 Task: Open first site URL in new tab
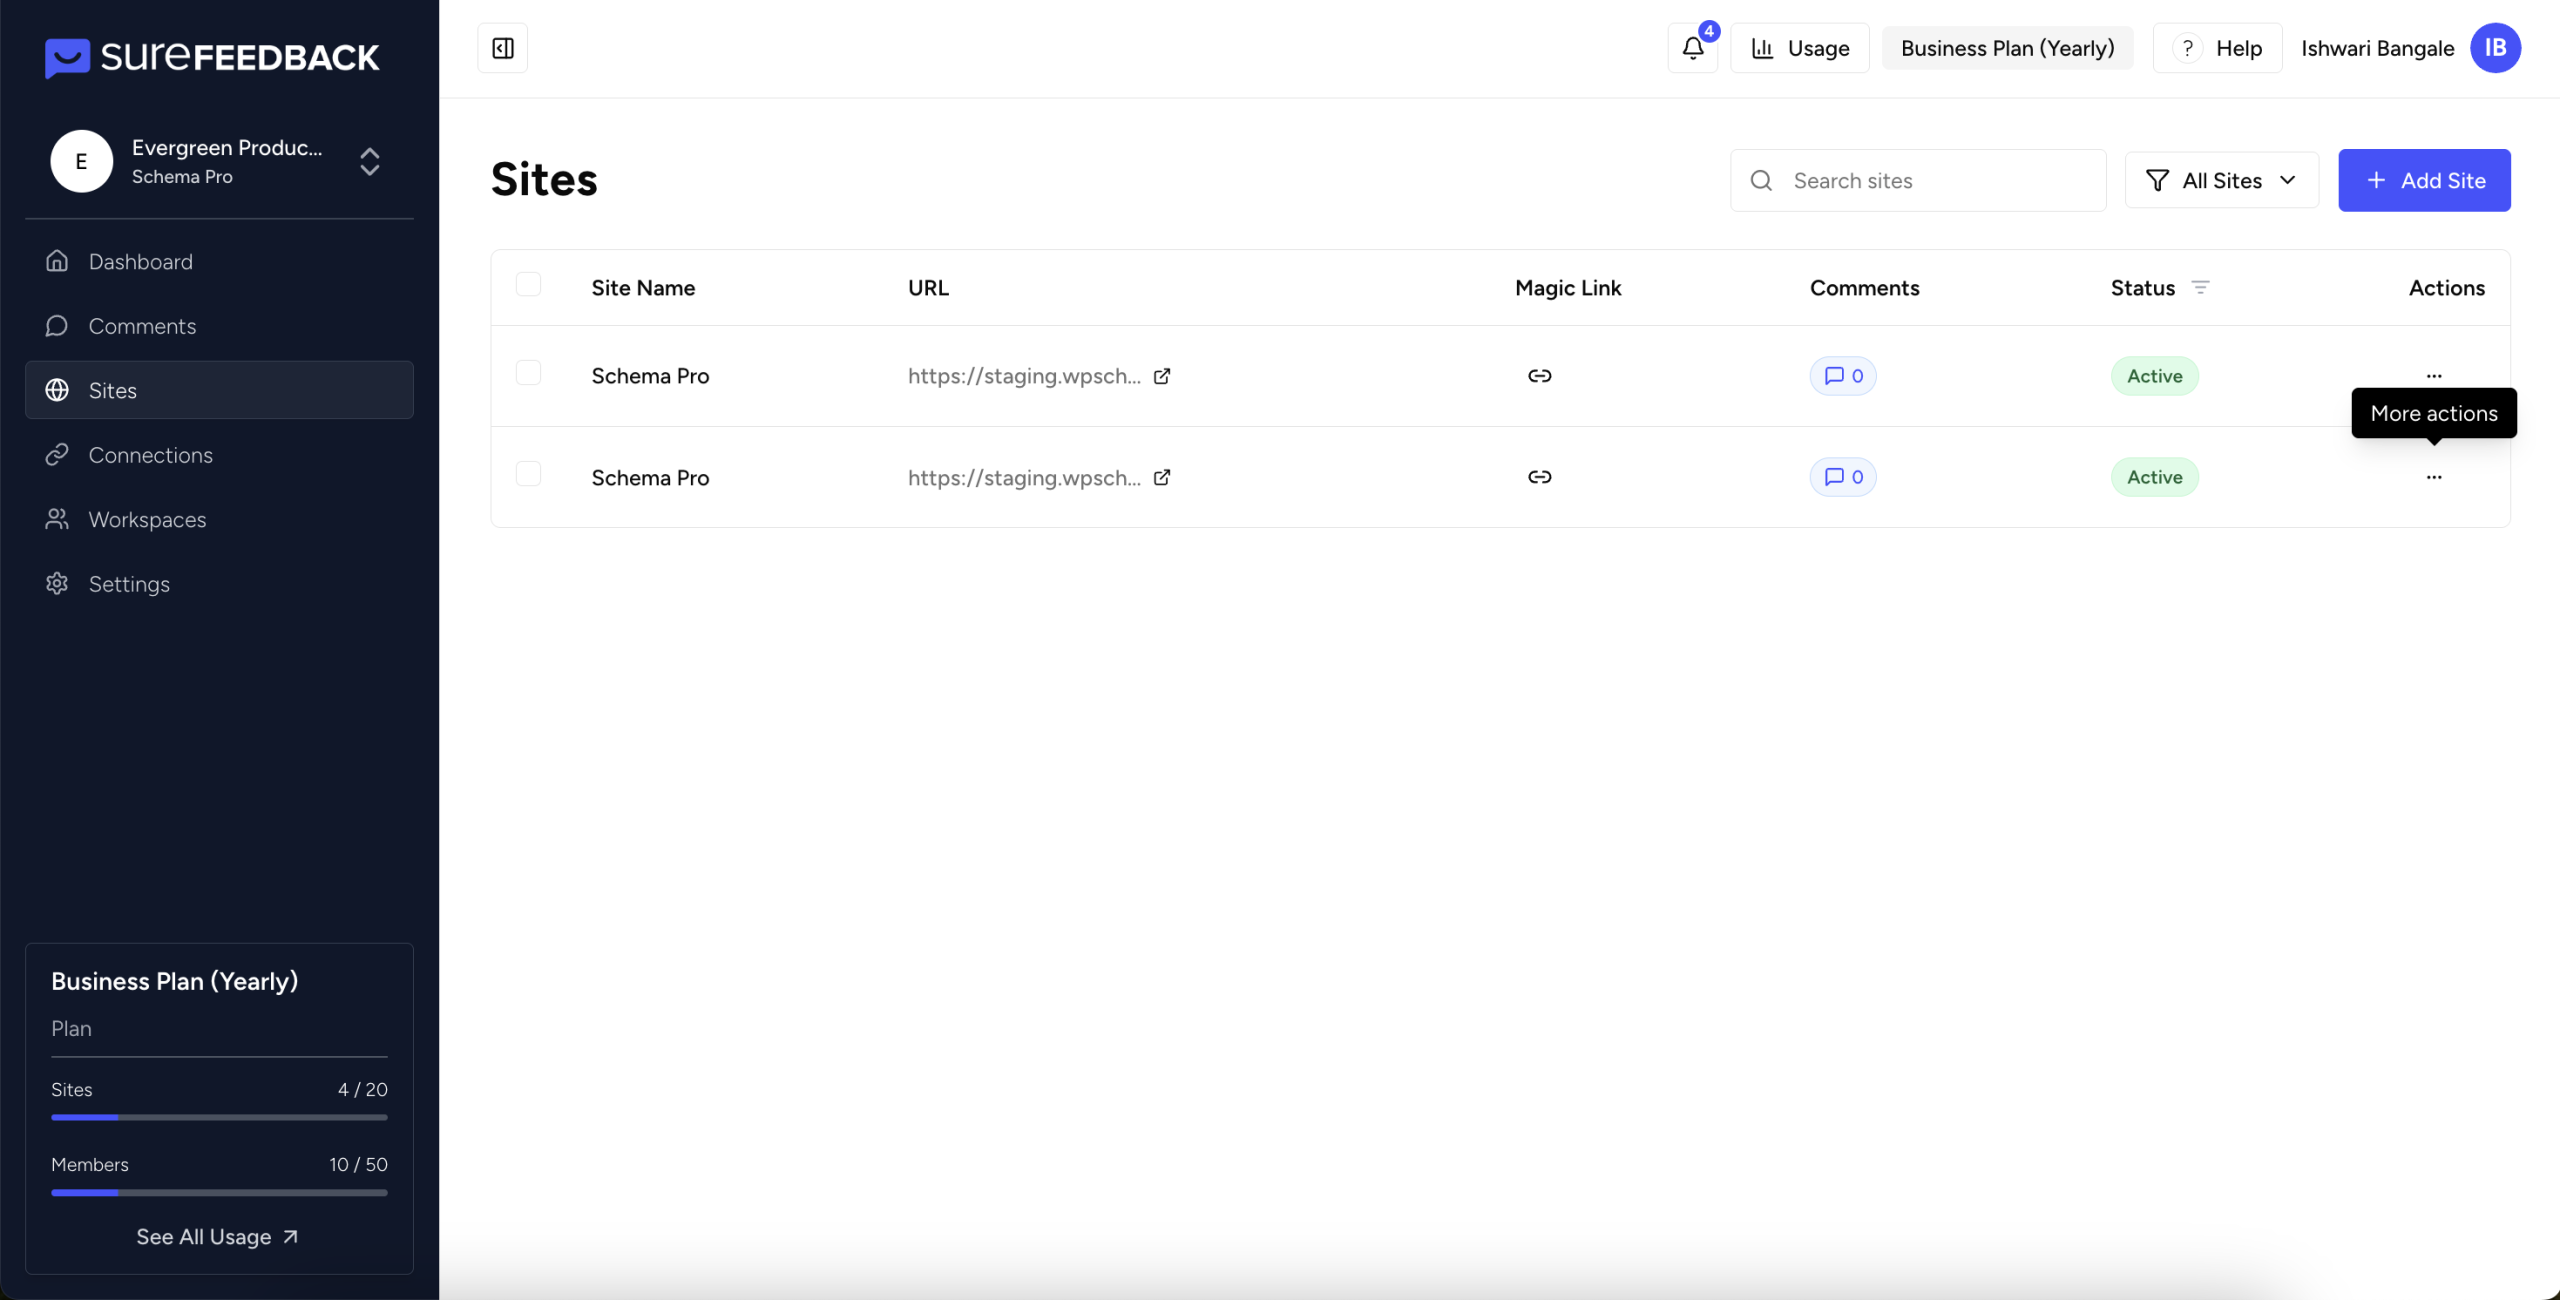(1162, 376)
